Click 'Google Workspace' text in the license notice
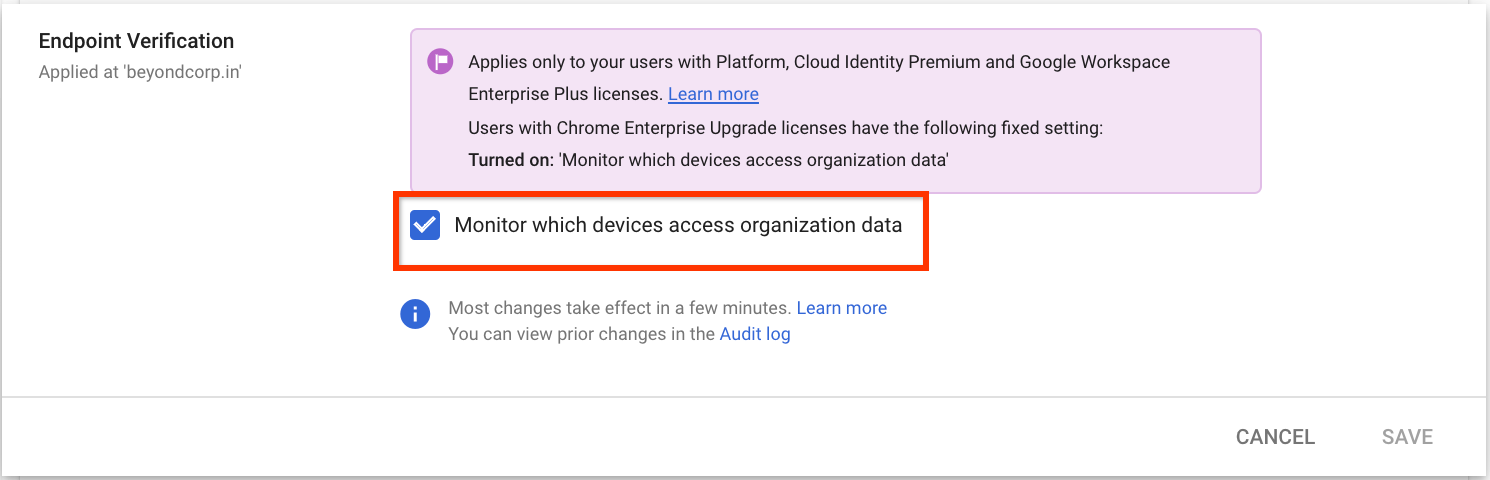This screenshot has width=1490, height=480. coord(1094,62)
